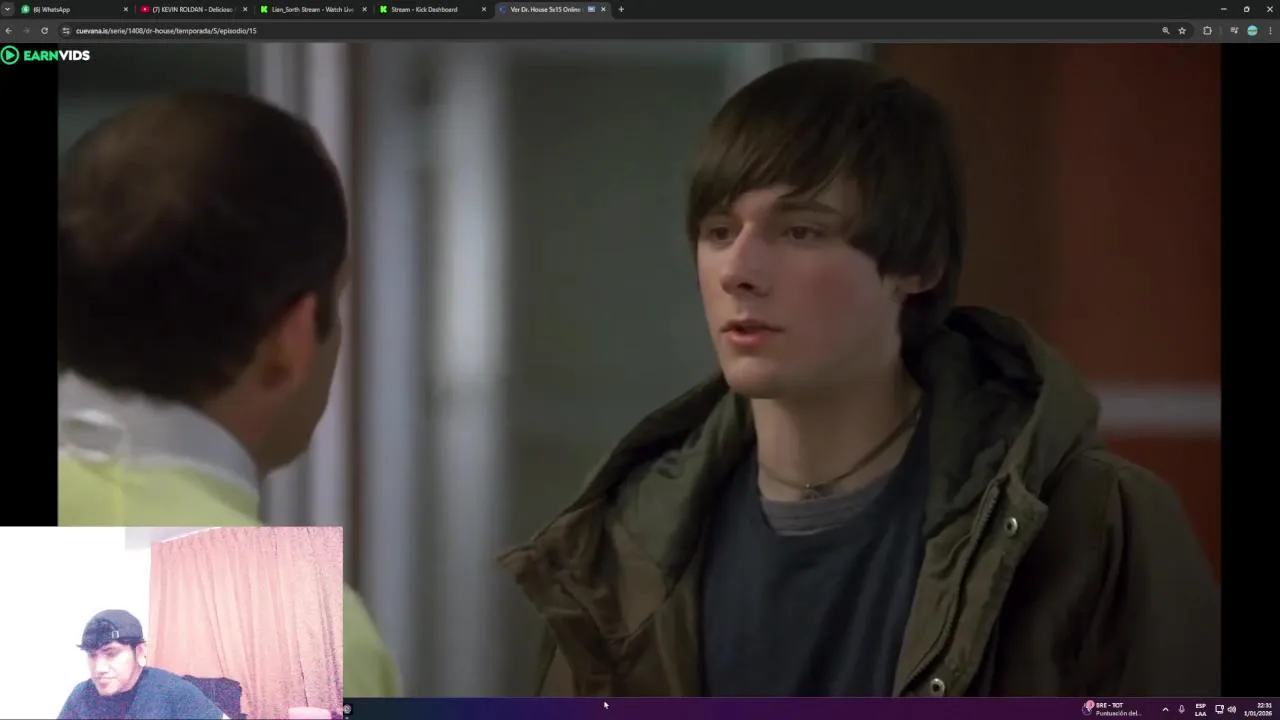Image resolution: width=1280 pixels, height=720 pixels.
Task: Click the microphone tray icon
Action: click(x=1181, y=709)
